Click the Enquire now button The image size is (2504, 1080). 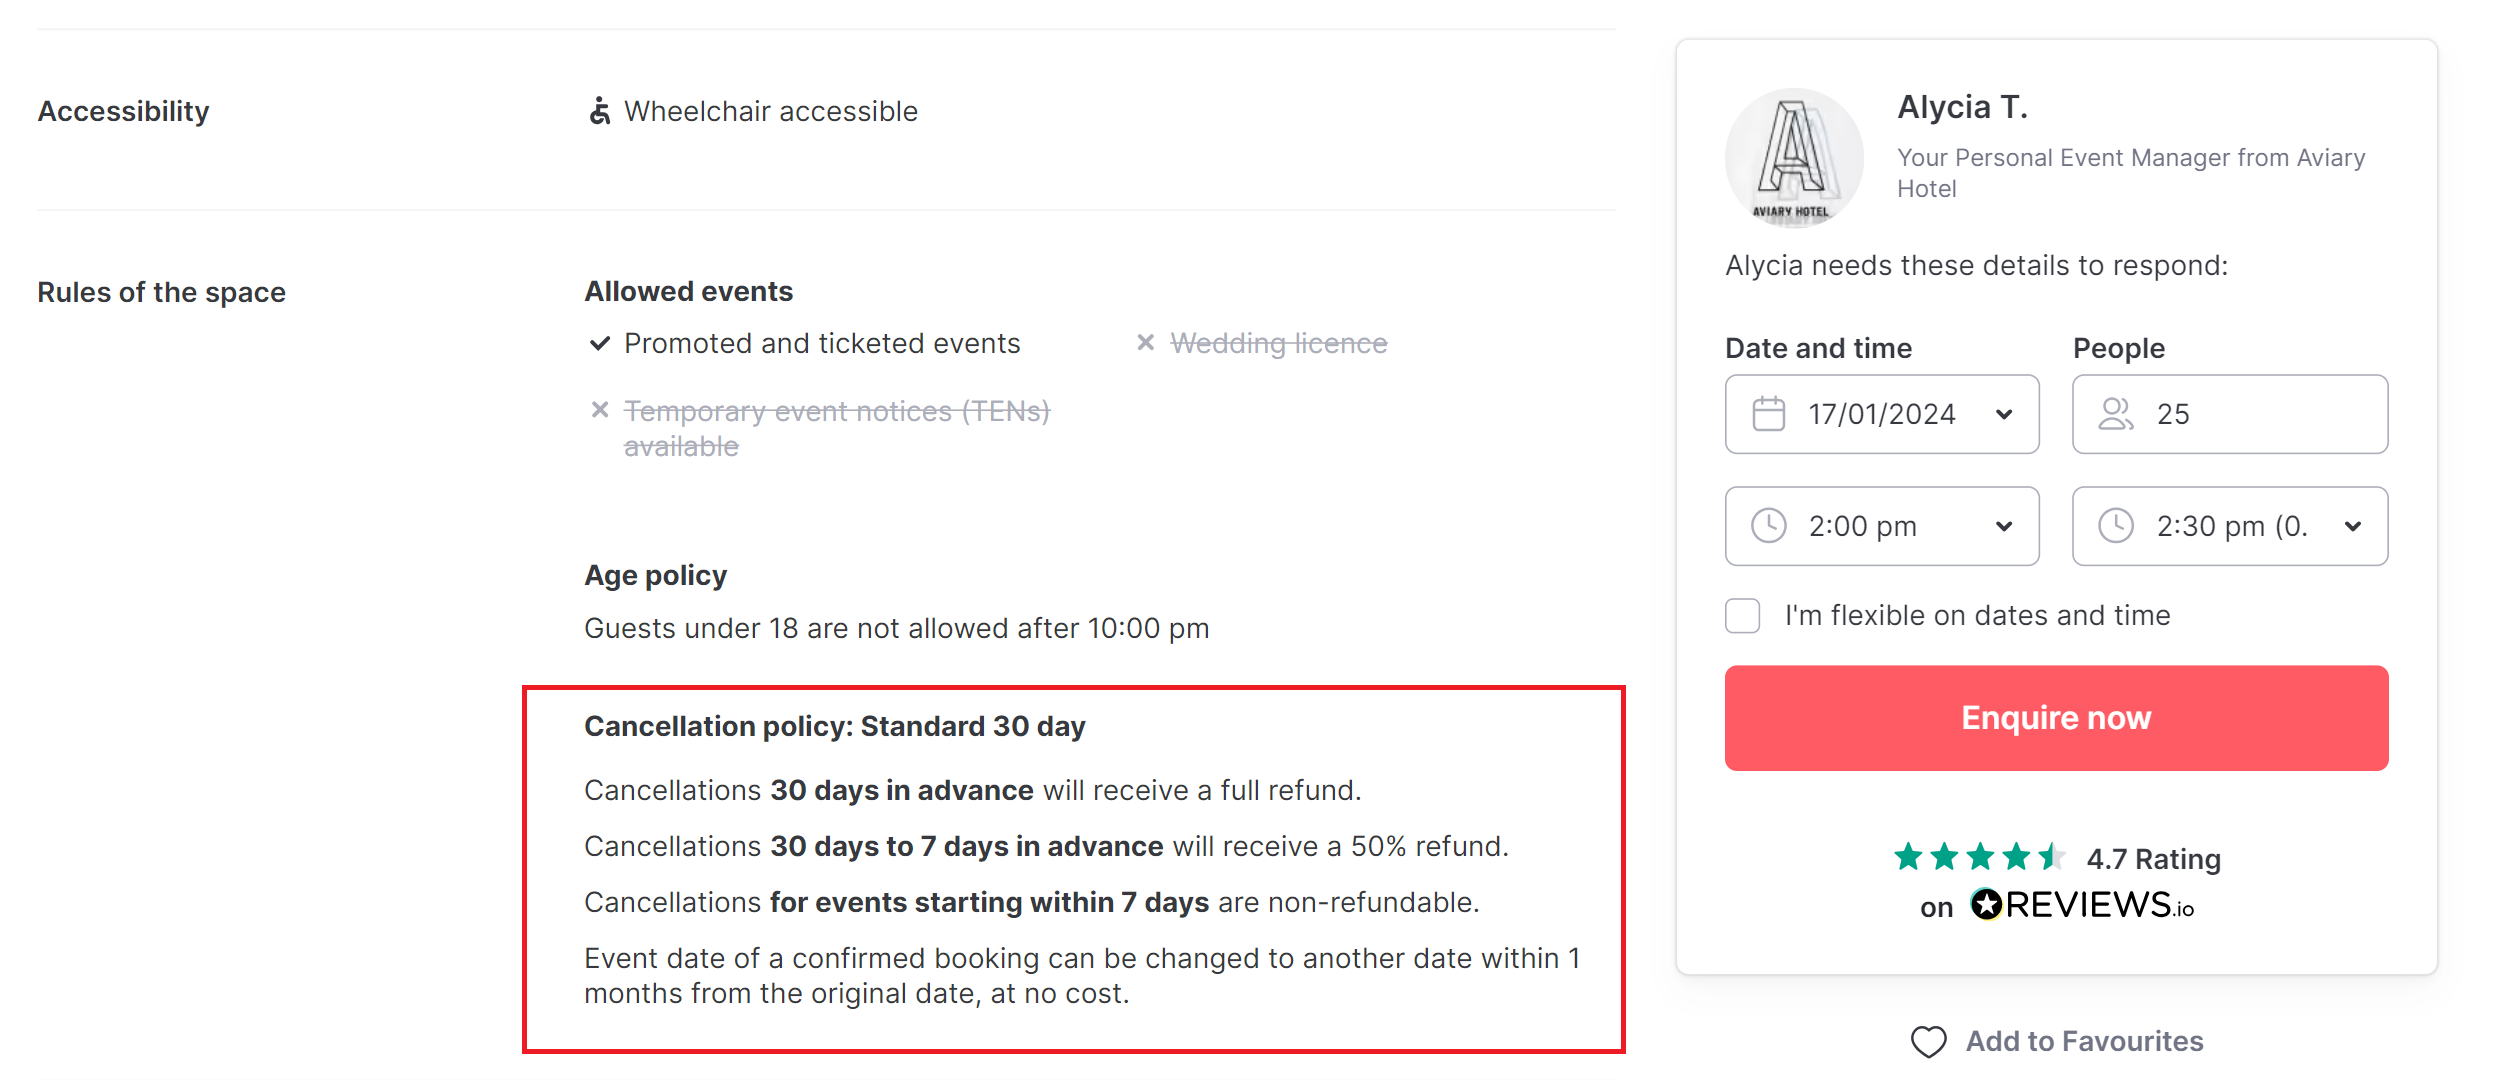point(2056,718)
